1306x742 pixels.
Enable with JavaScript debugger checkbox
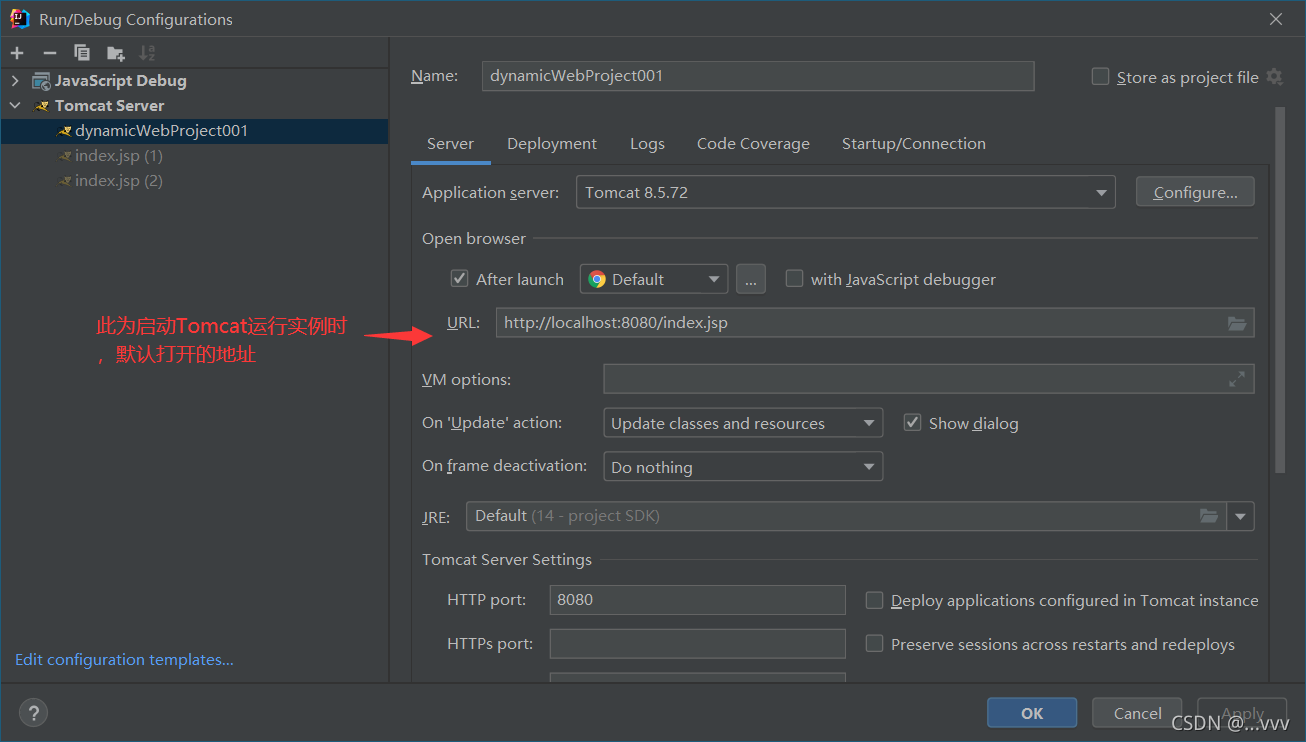pyautogui.click(x=794, y=279)
